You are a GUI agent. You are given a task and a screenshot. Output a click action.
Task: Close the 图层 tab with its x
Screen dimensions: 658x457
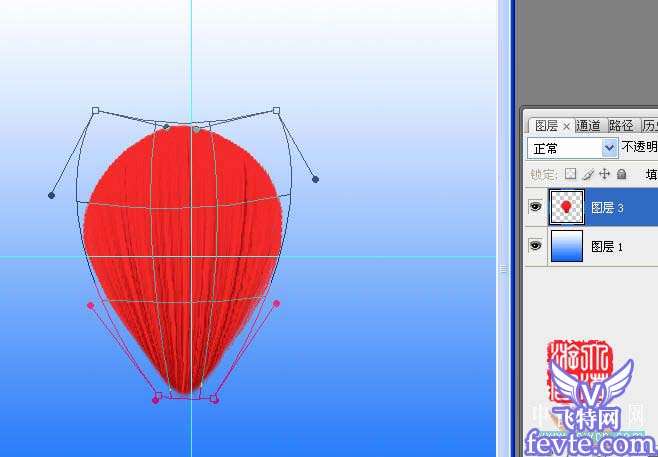coord(566,126)
